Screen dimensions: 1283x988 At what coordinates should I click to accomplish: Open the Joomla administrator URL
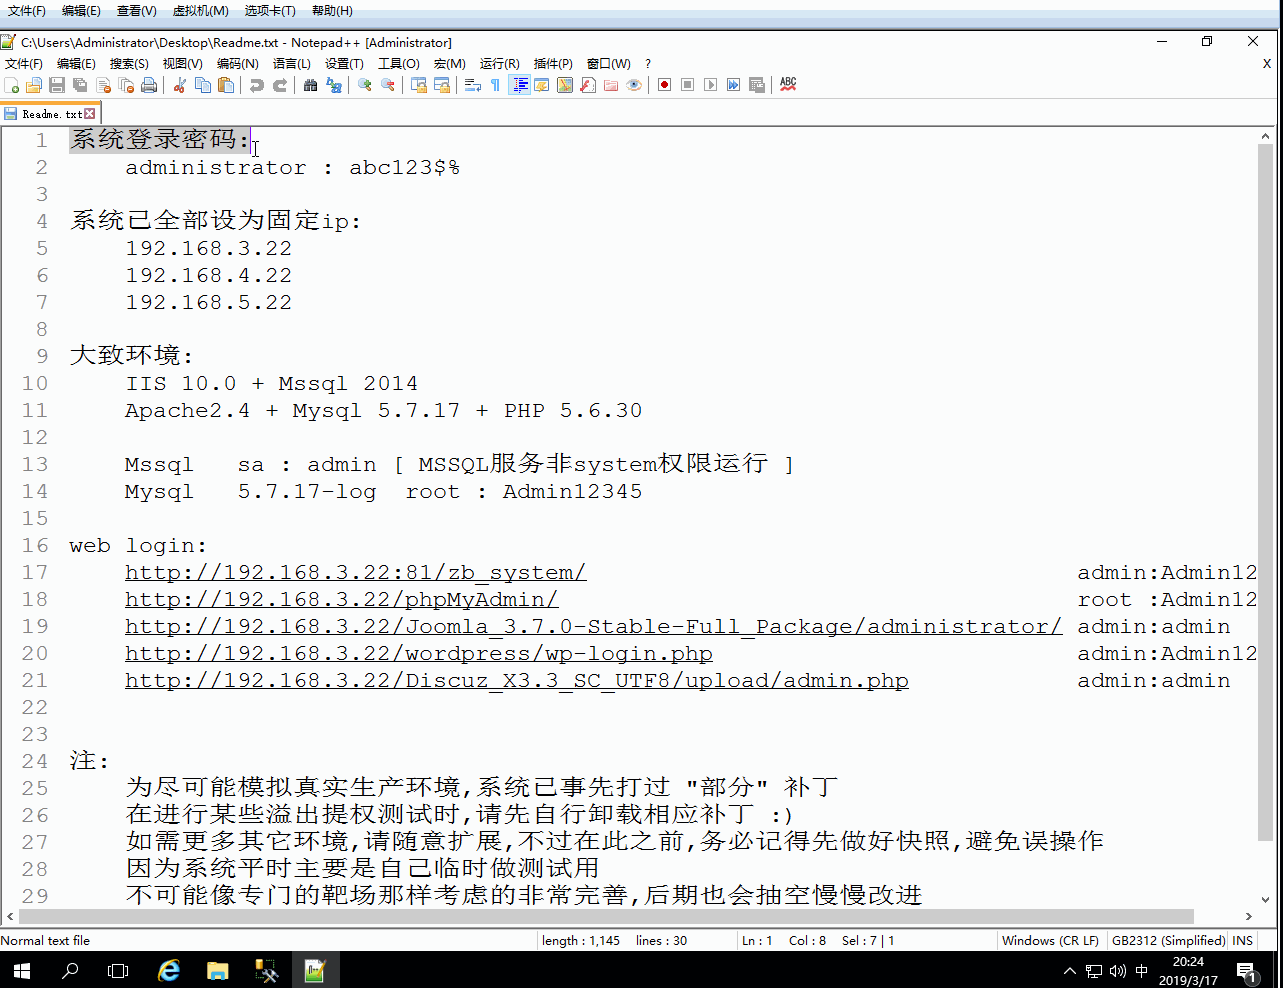593,626
